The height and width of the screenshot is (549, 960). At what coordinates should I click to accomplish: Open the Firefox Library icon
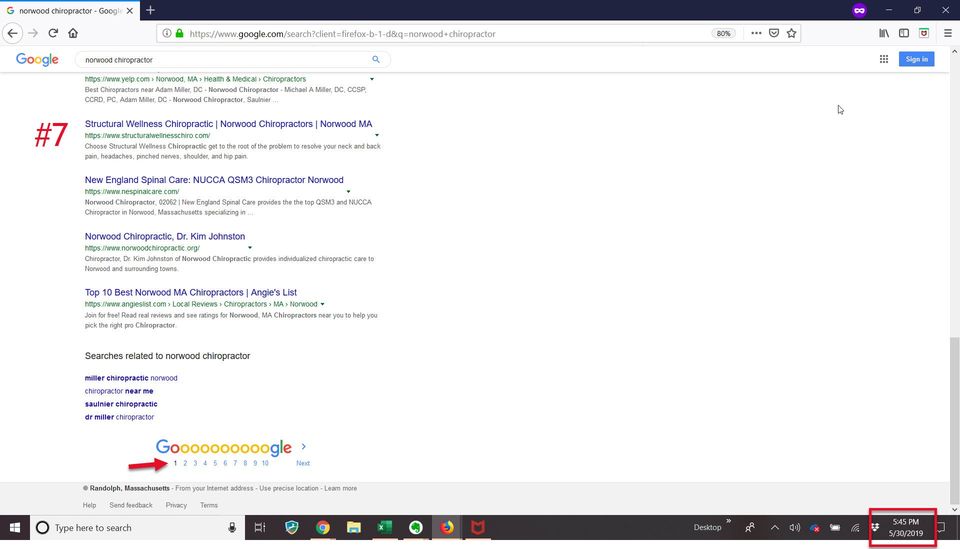[884, 34]
